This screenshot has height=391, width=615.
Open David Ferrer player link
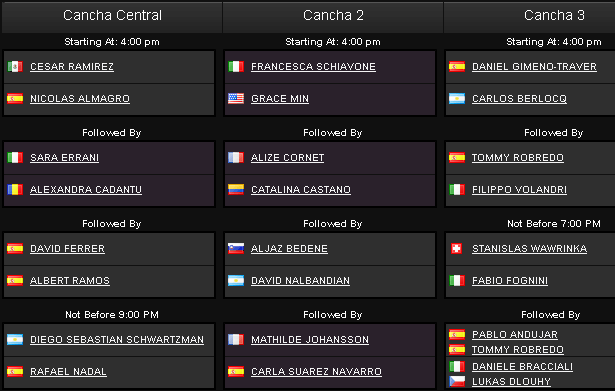click(67, 249)
